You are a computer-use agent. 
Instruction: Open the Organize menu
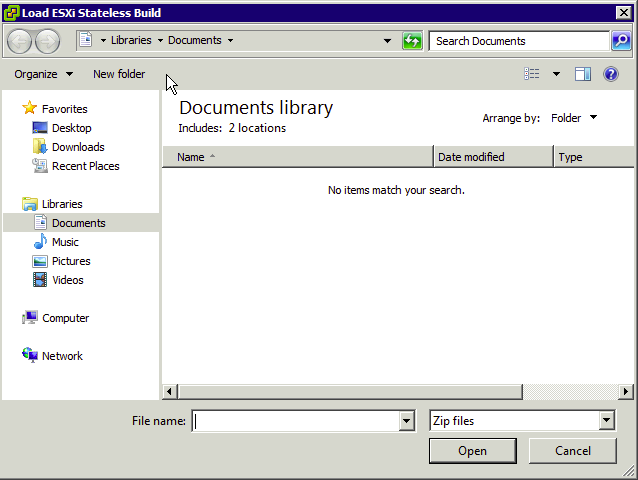click(44, 74)
